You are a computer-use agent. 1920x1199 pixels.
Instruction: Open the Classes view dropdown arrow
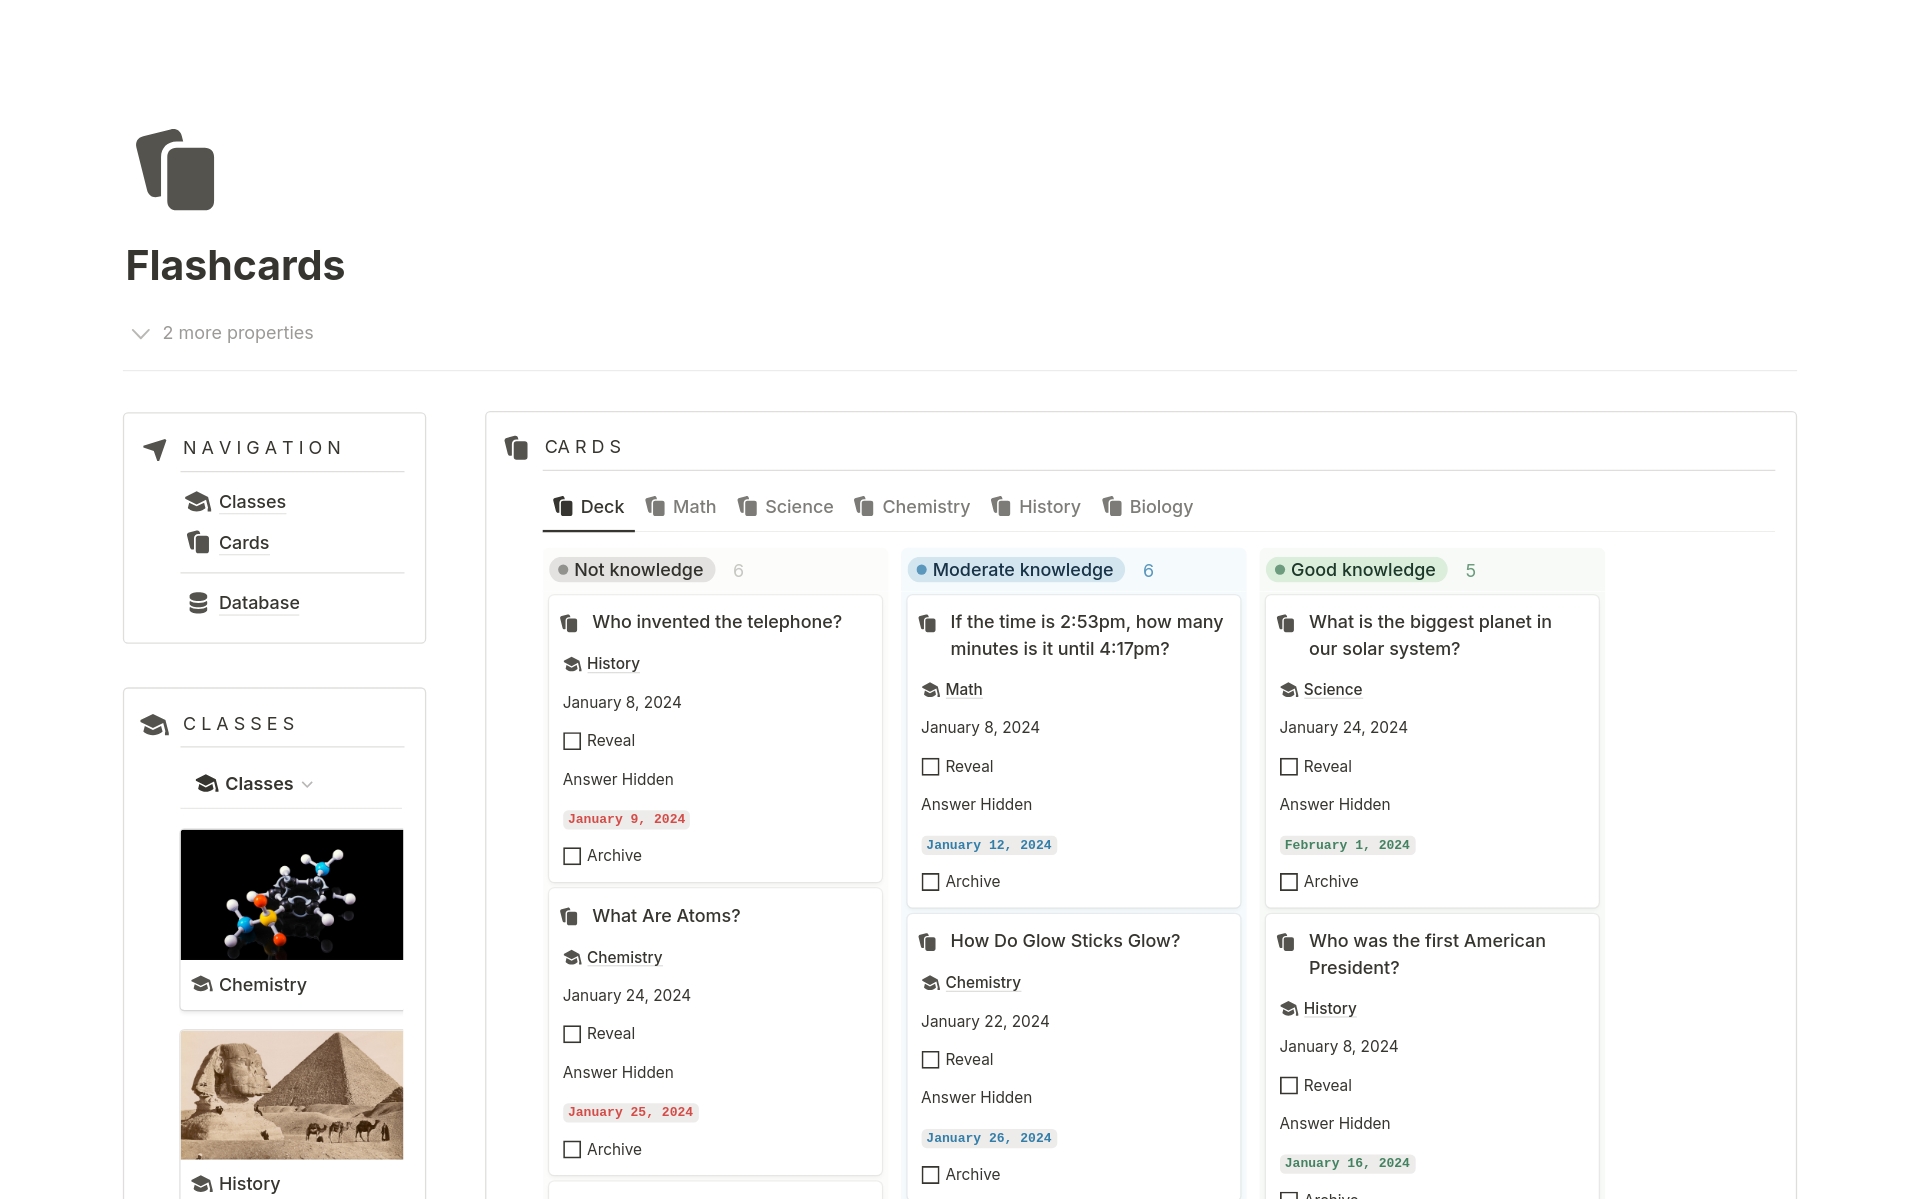click(x=308, y=784)
